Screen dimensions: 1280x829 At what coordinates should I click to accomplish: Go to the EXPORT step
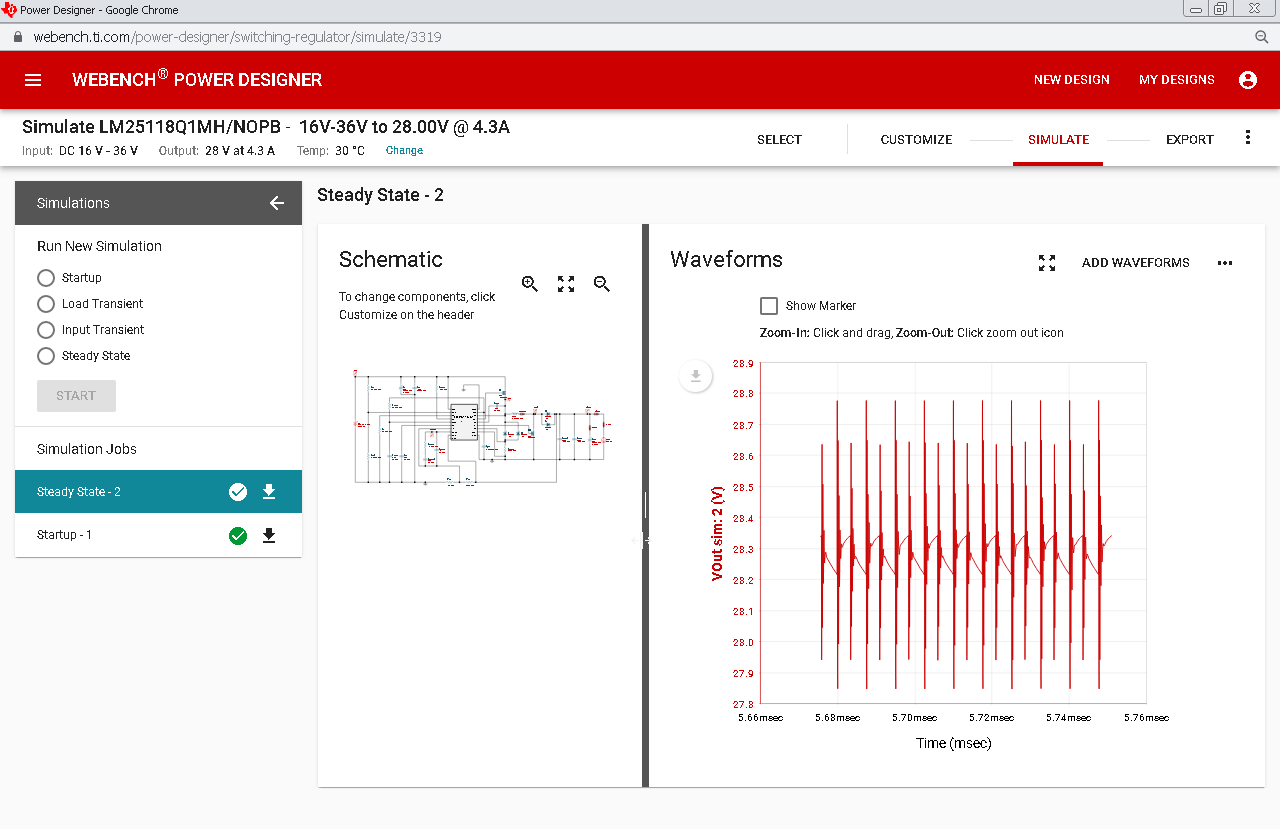tap(1190, 140)
